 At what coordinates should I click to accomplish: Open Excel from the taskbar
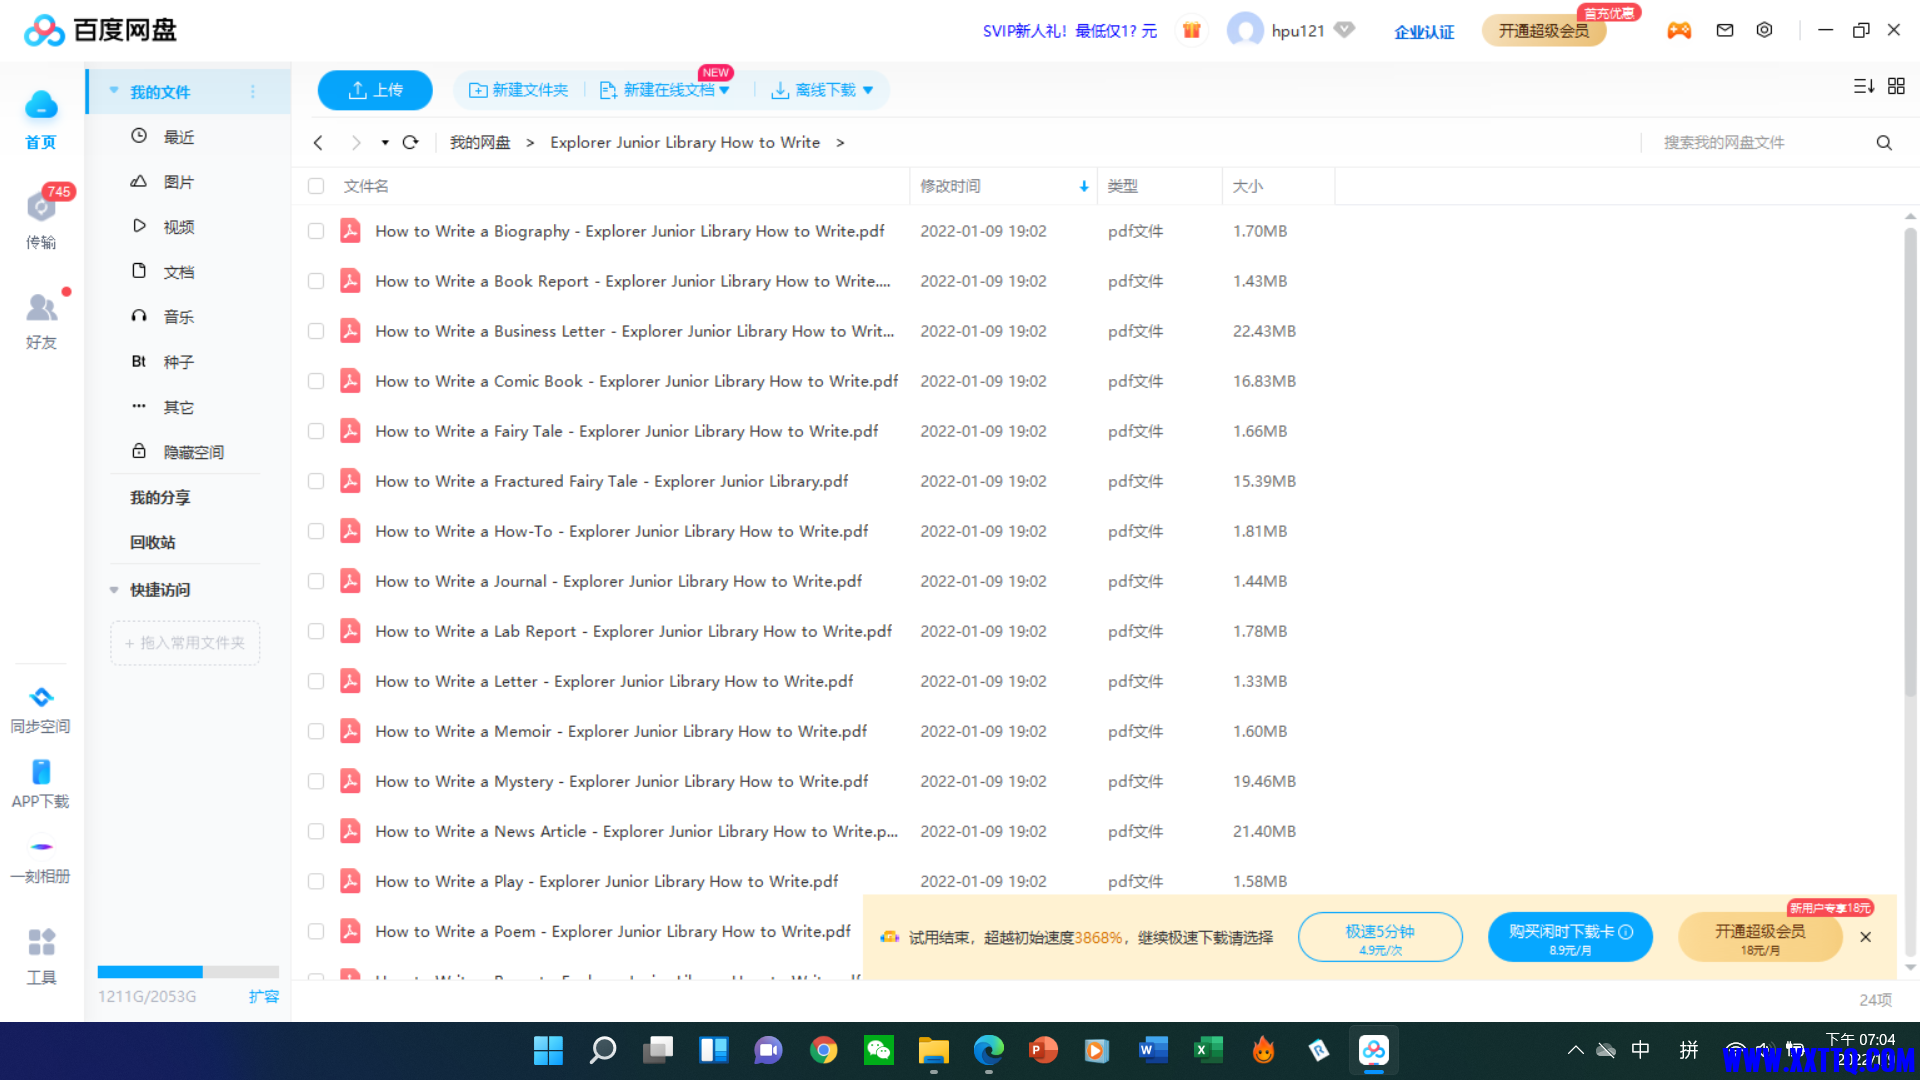tap(1208, 1050)
